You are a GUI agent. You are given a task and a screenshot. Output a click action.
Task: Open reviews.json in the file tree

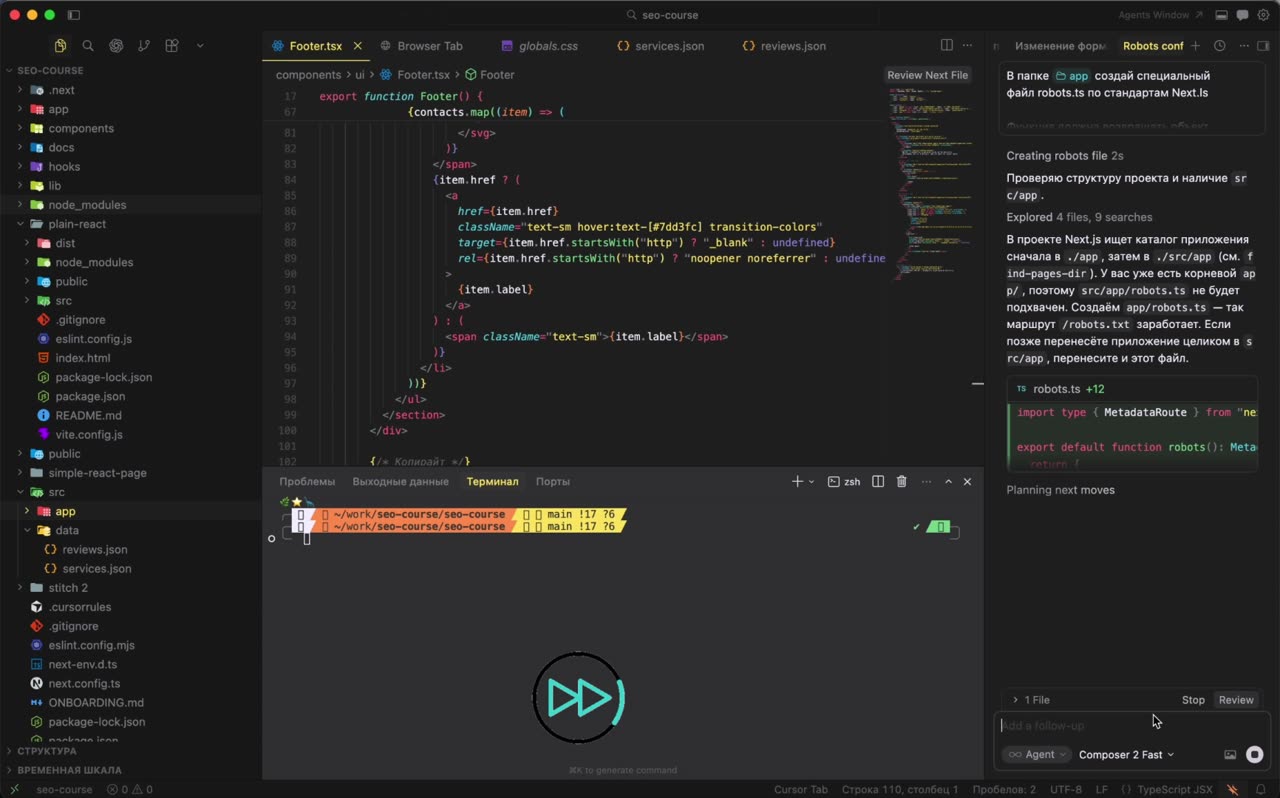tap(94, 549)
